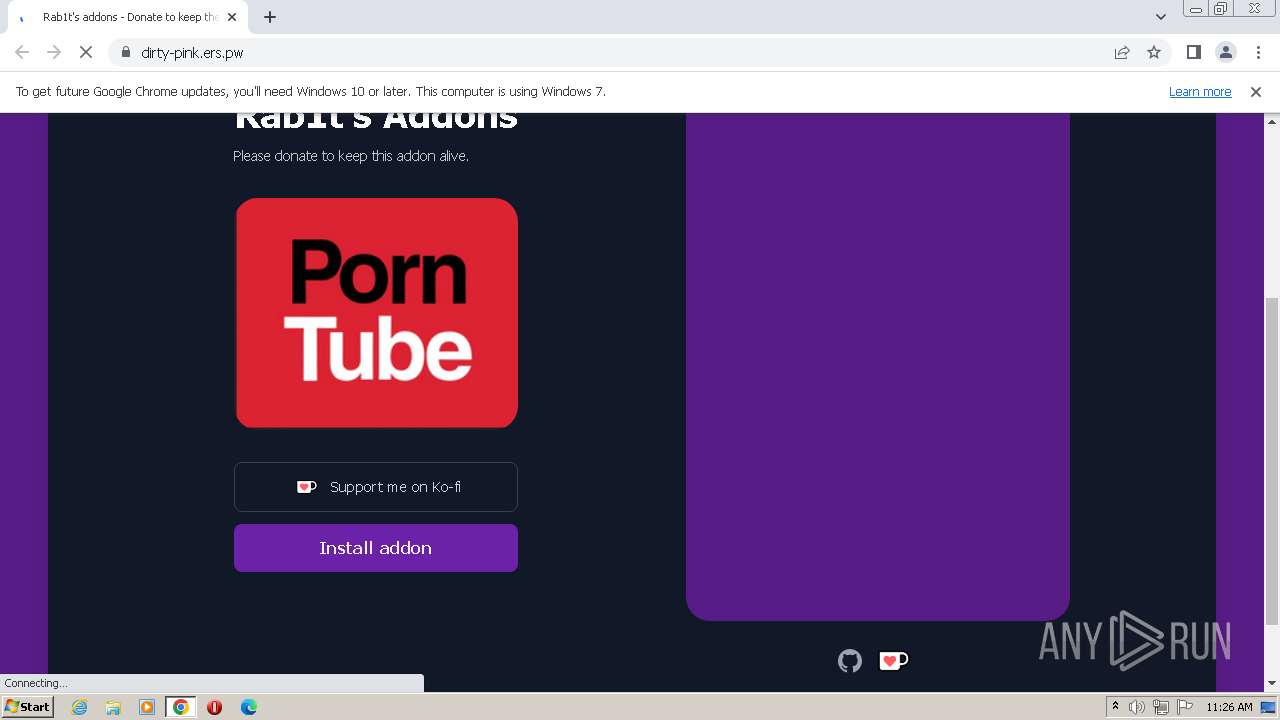The image size is (1280, 720).
Task: View site information via the lock icon
Action: pos(126,52)
